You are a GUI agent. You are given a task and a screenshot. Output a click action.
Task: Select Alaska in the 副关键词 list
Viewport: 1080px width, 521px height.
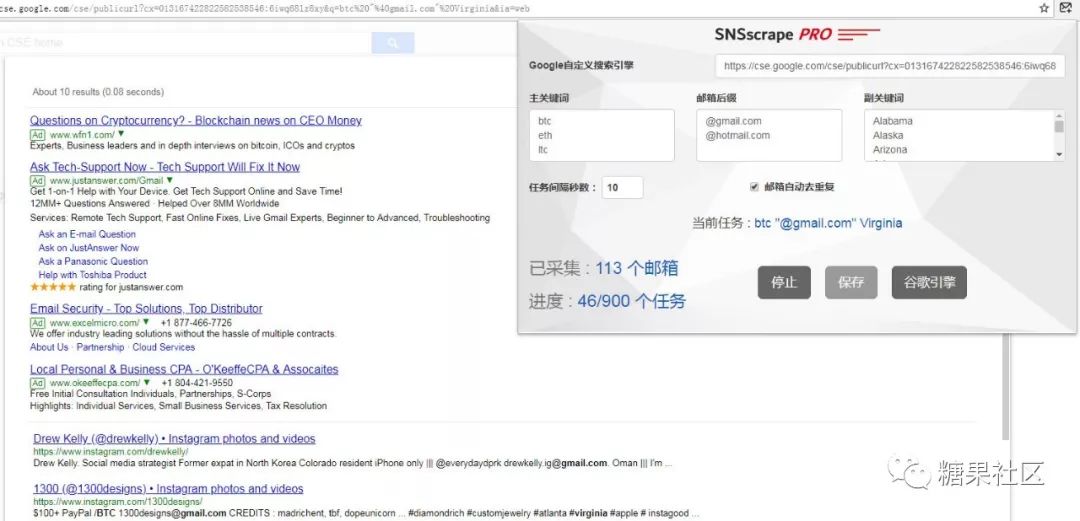[888, 135]
